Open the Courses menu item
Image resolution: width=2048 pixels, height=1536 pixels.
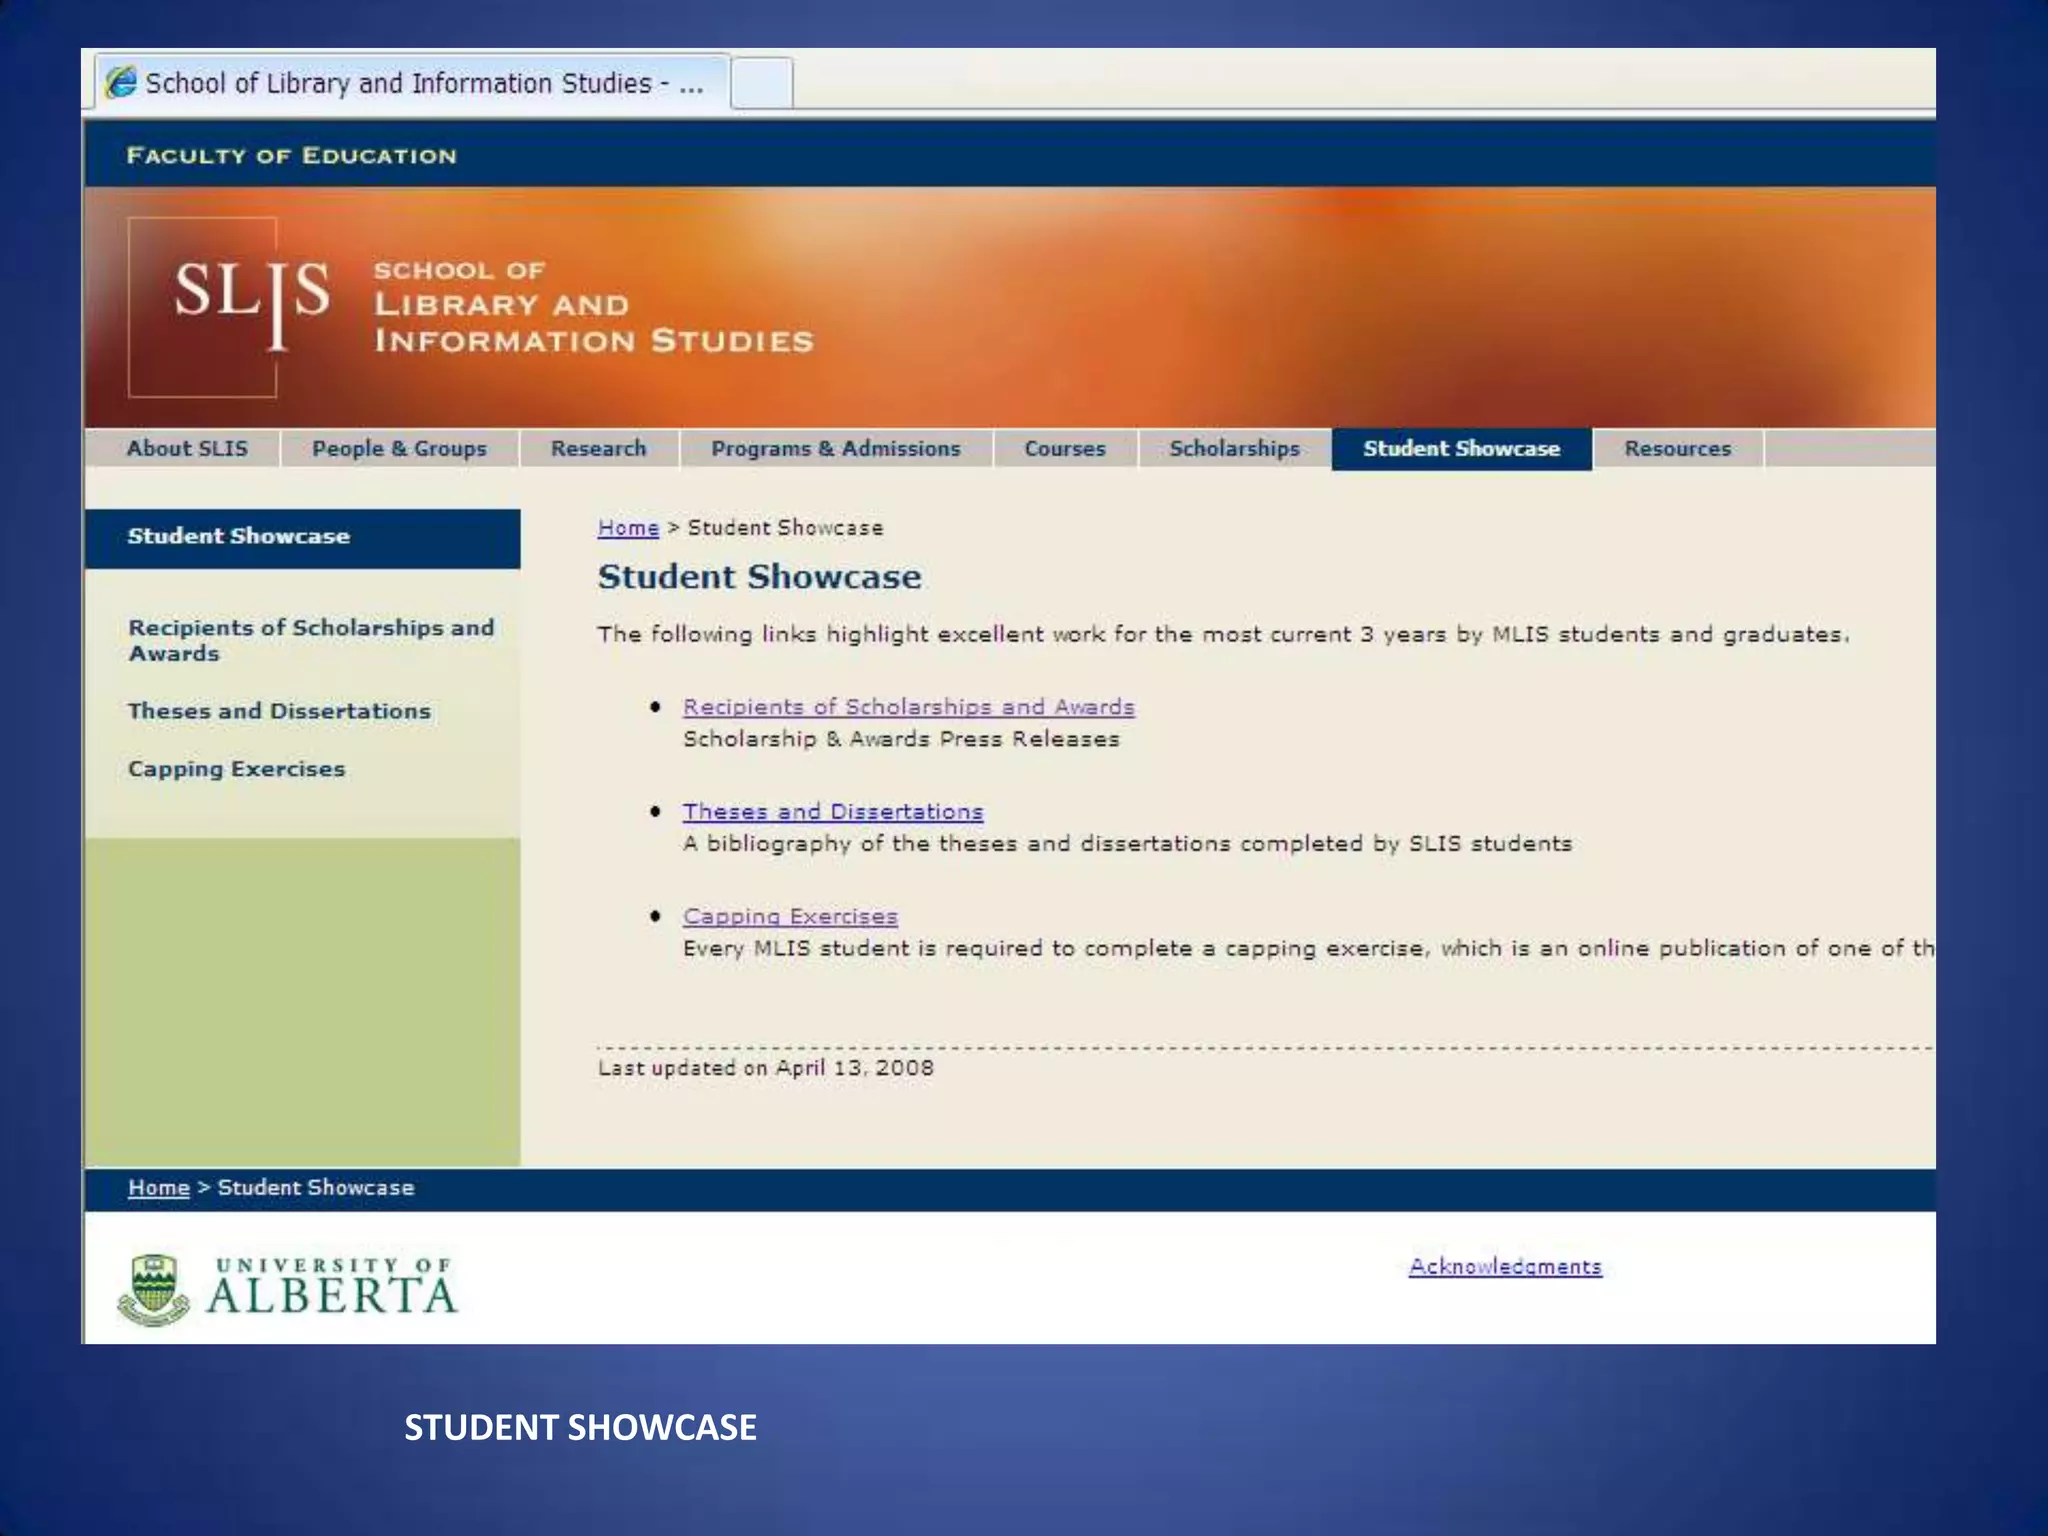(1064, 448)
